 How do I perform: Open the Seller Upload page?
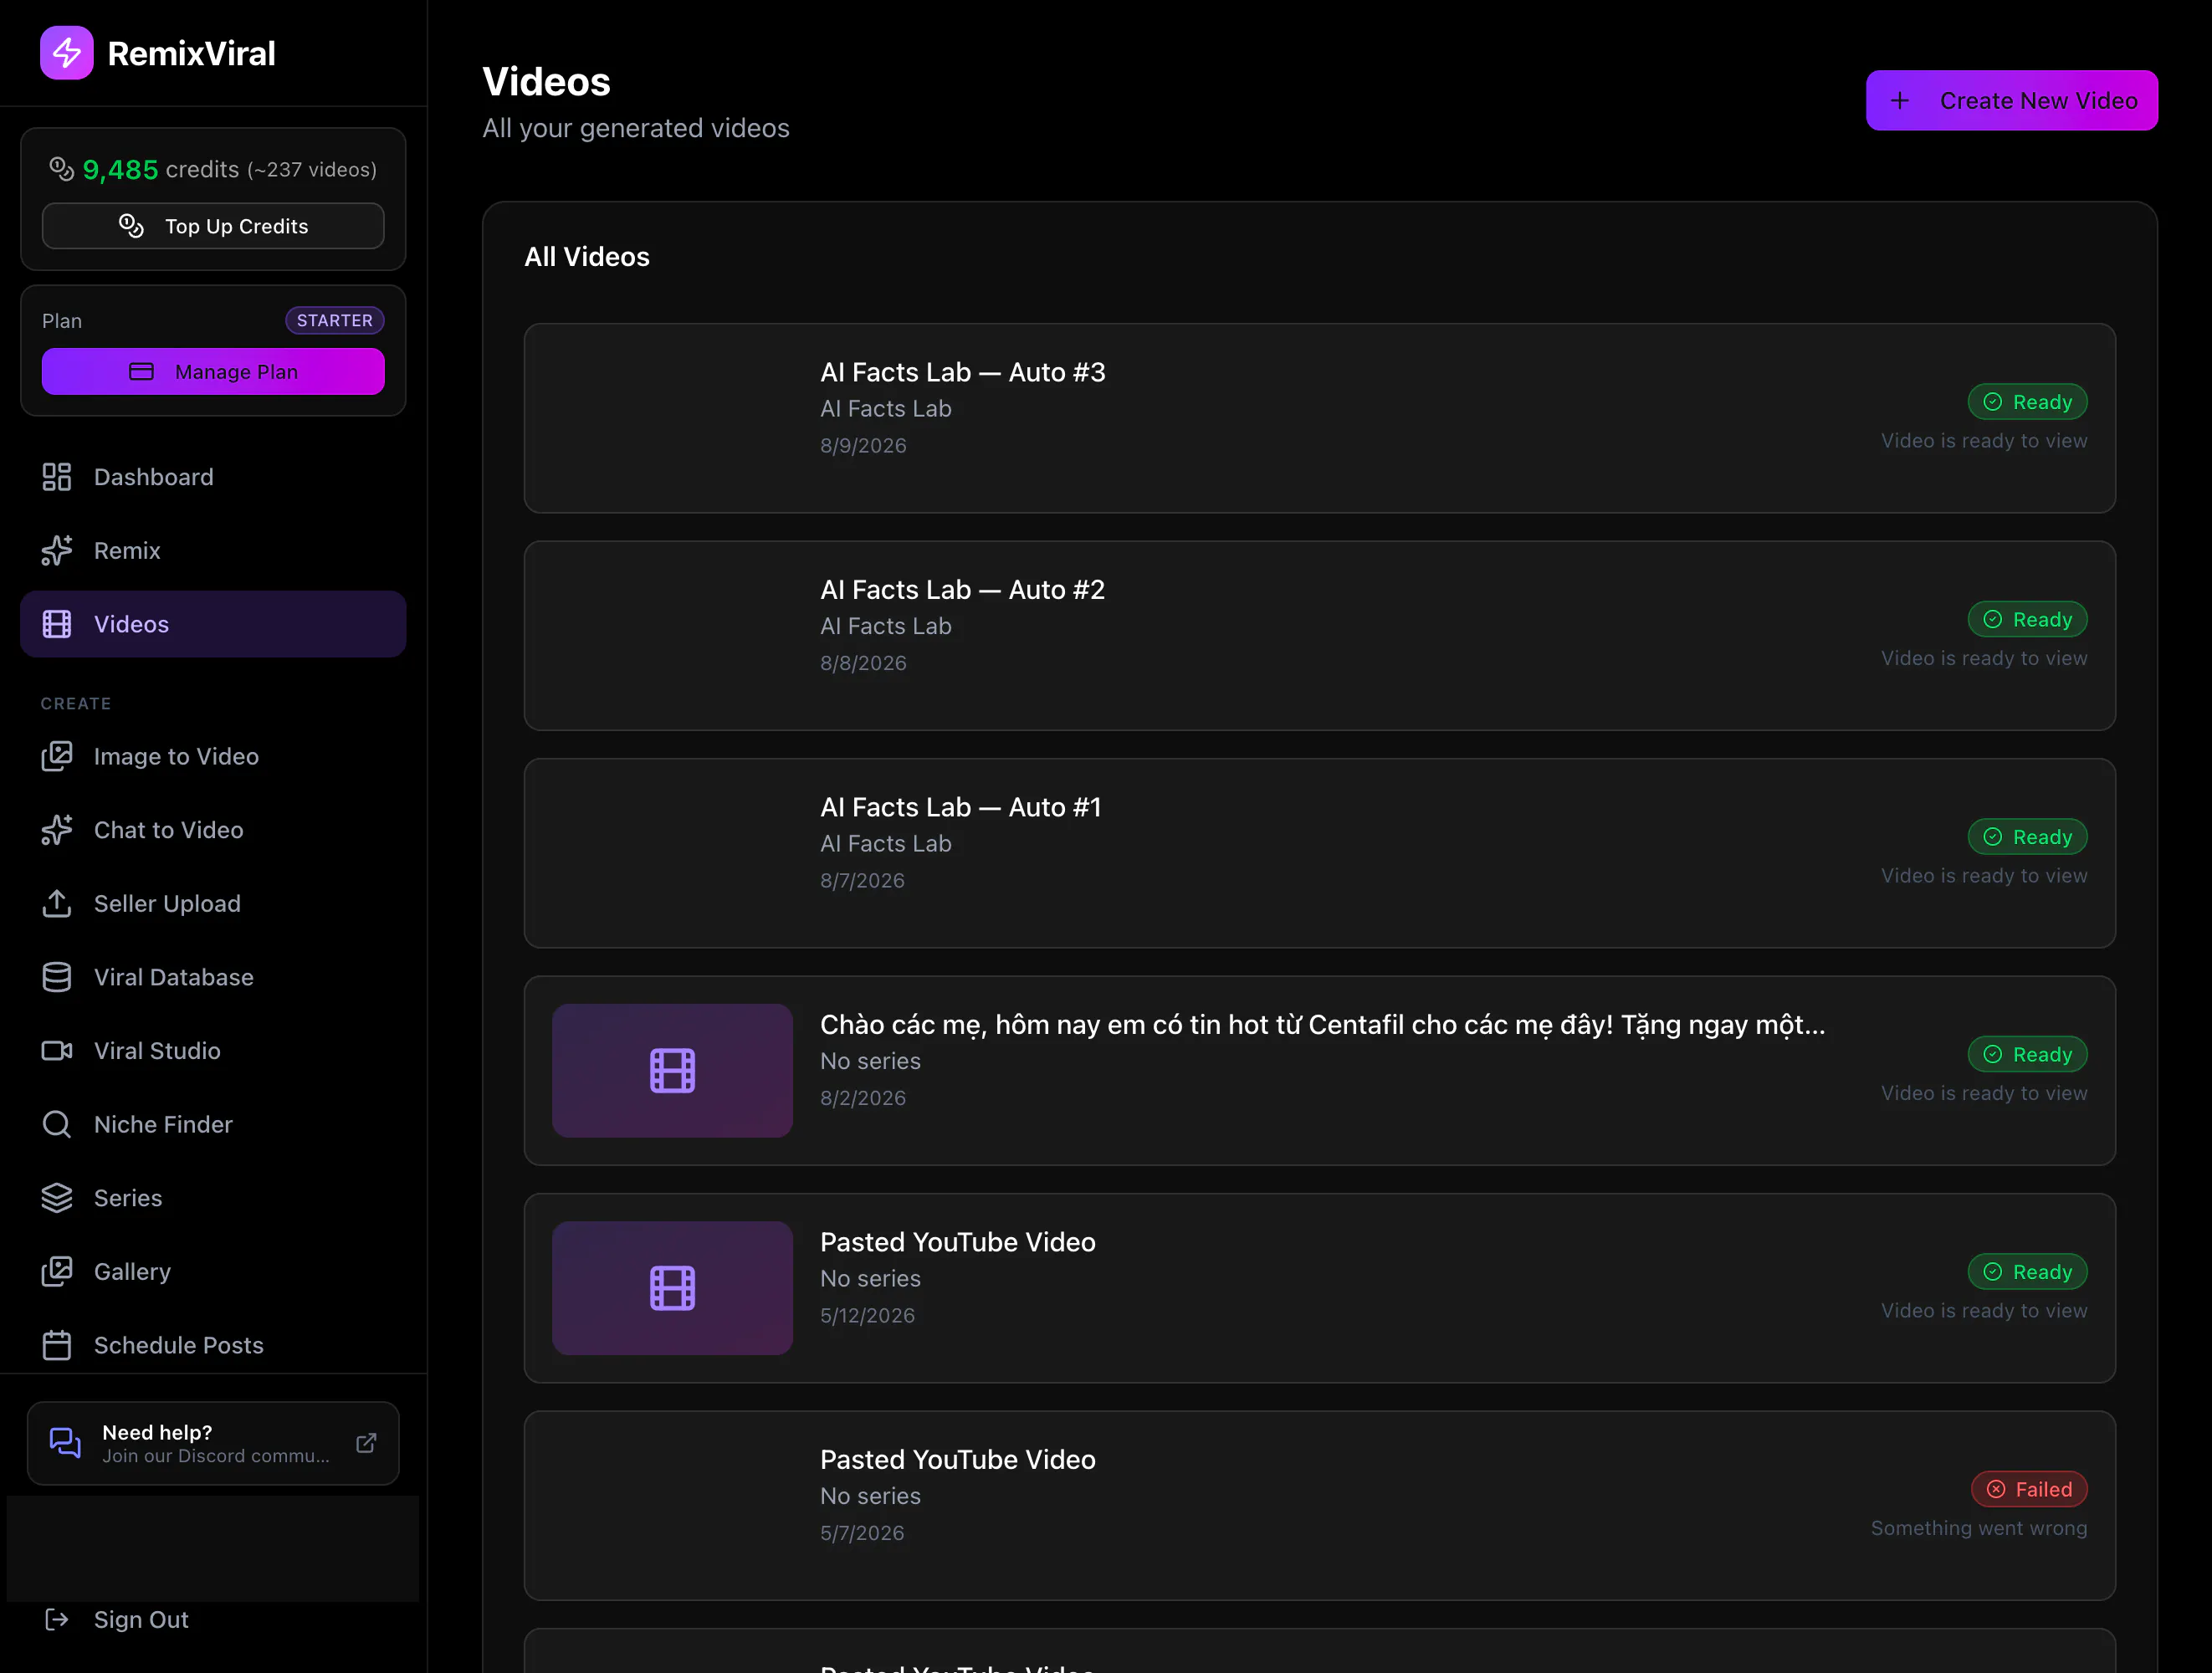(x=213, y=903)
